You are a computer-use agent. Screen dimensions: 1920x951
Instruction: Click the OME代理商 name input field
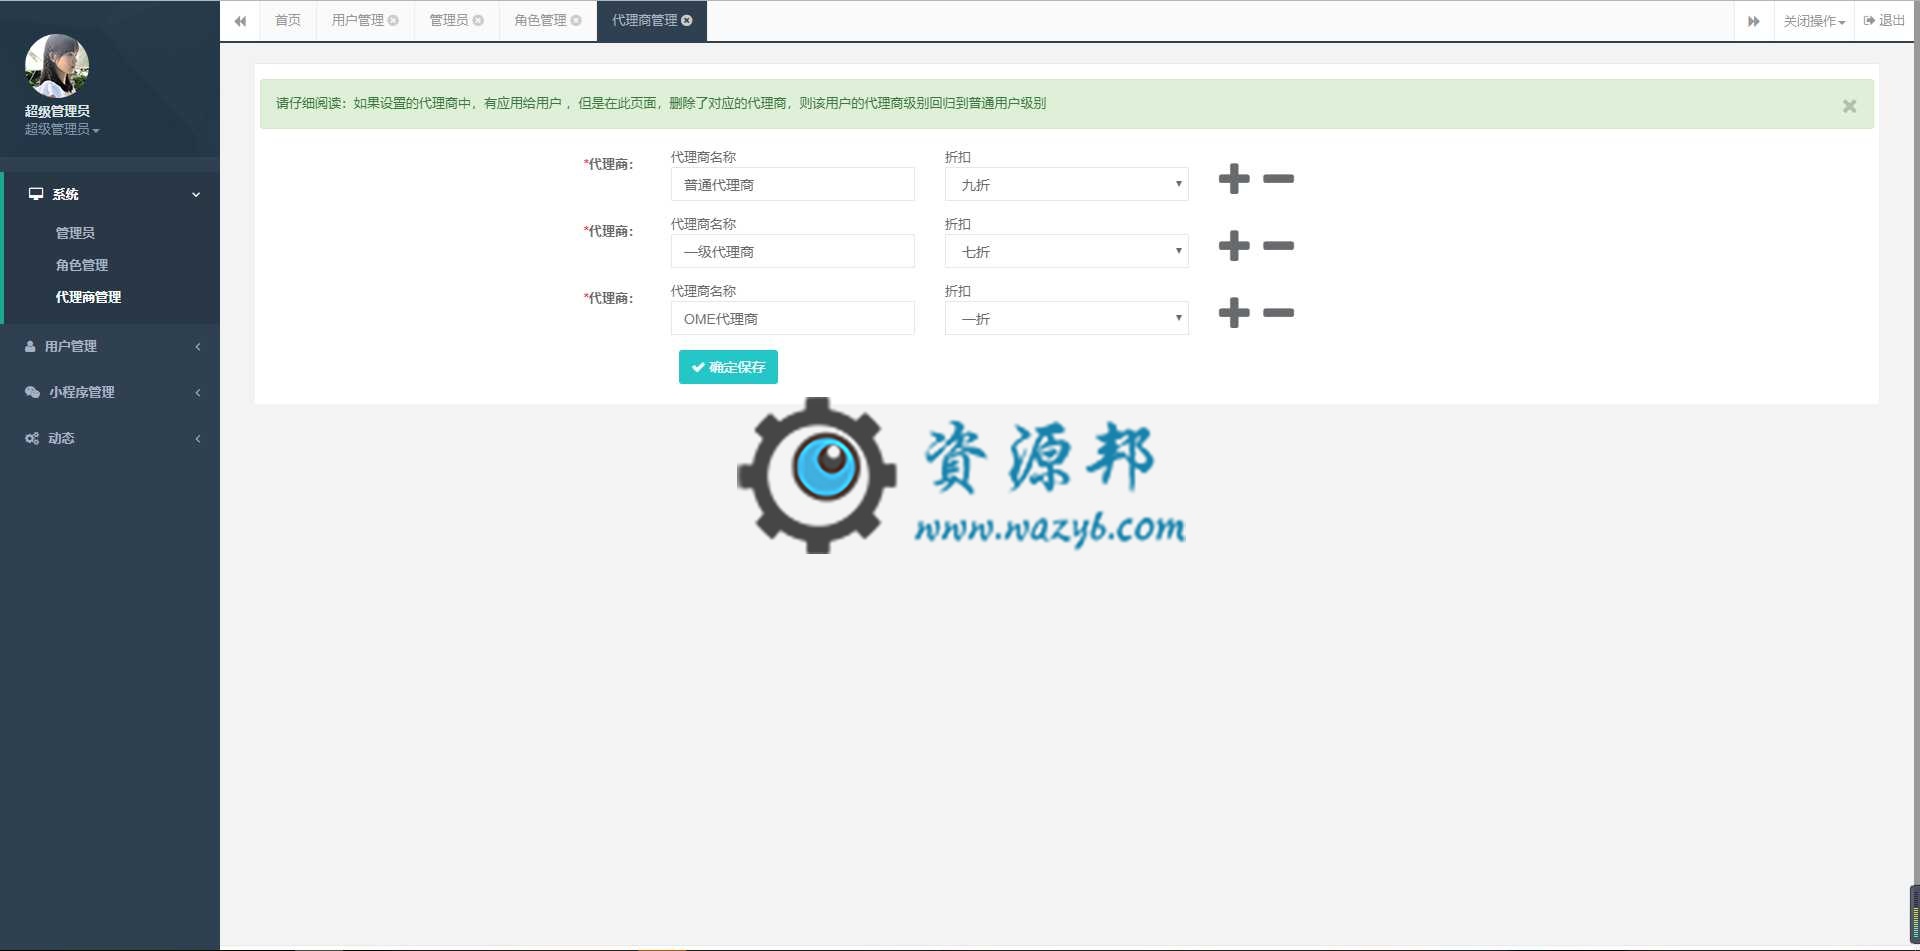pyautogui.click(x=792, y=318)
